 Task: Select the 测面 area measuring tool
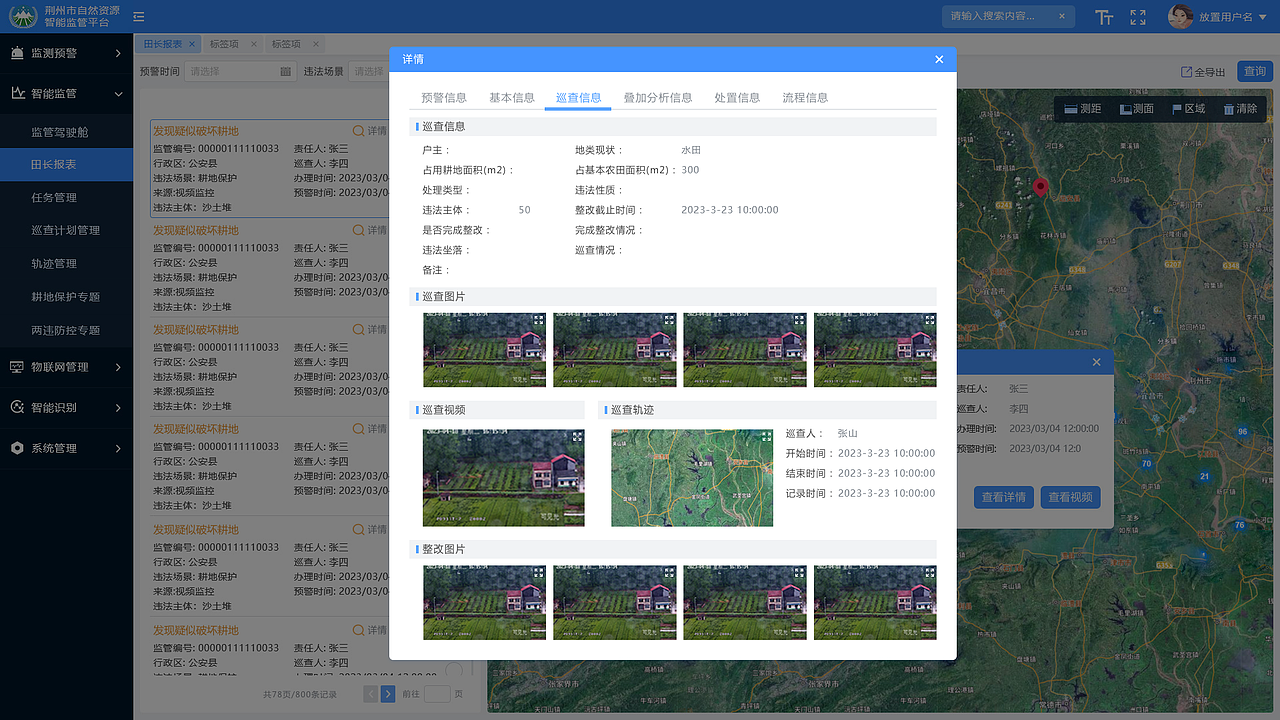pos(1136,109)
